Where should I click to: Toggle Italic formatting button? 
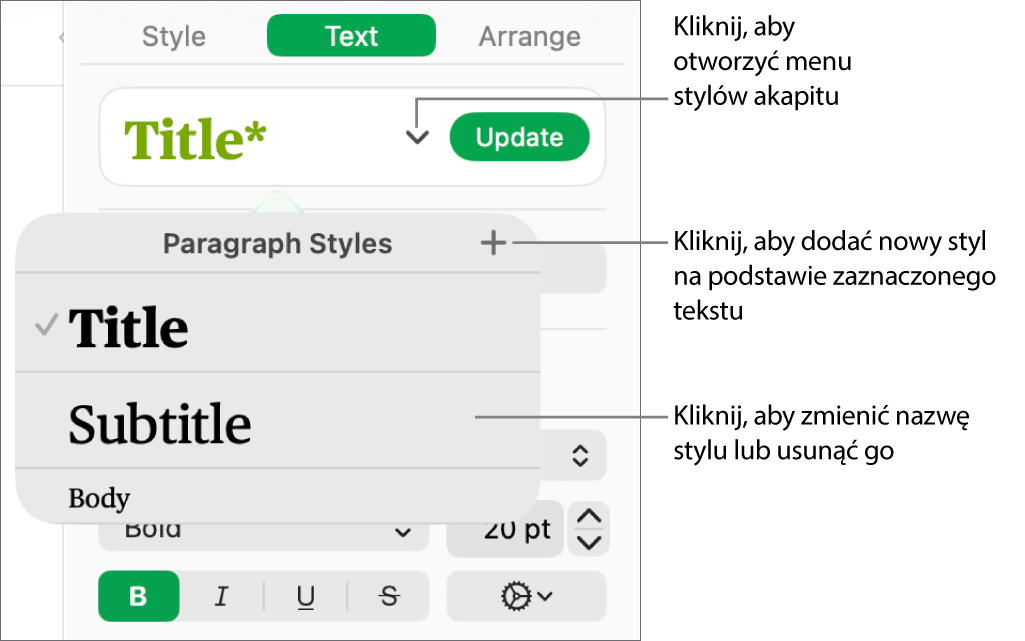pos(222,596)
